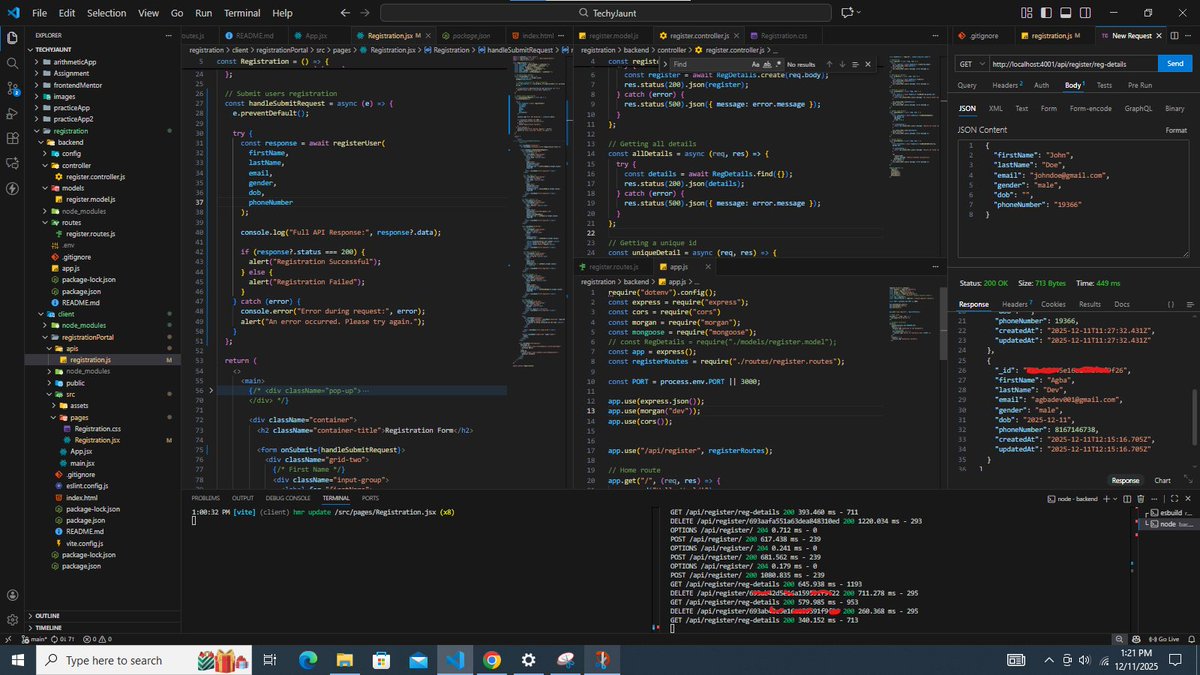
Task: Open the Selection menu
Action: tap(106, 13)
